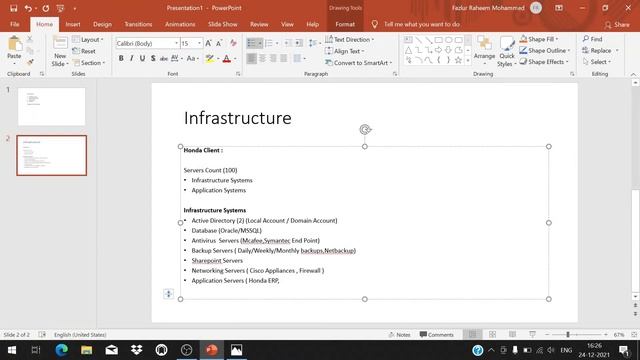The image size is (640, 360).
Task: Open Dropbox from the taskbar
Action: [x=136, y=350]
